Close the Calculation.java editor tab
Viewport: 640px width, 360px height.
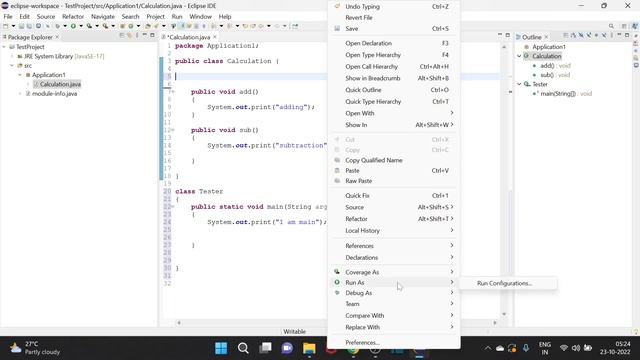point(215,37)
